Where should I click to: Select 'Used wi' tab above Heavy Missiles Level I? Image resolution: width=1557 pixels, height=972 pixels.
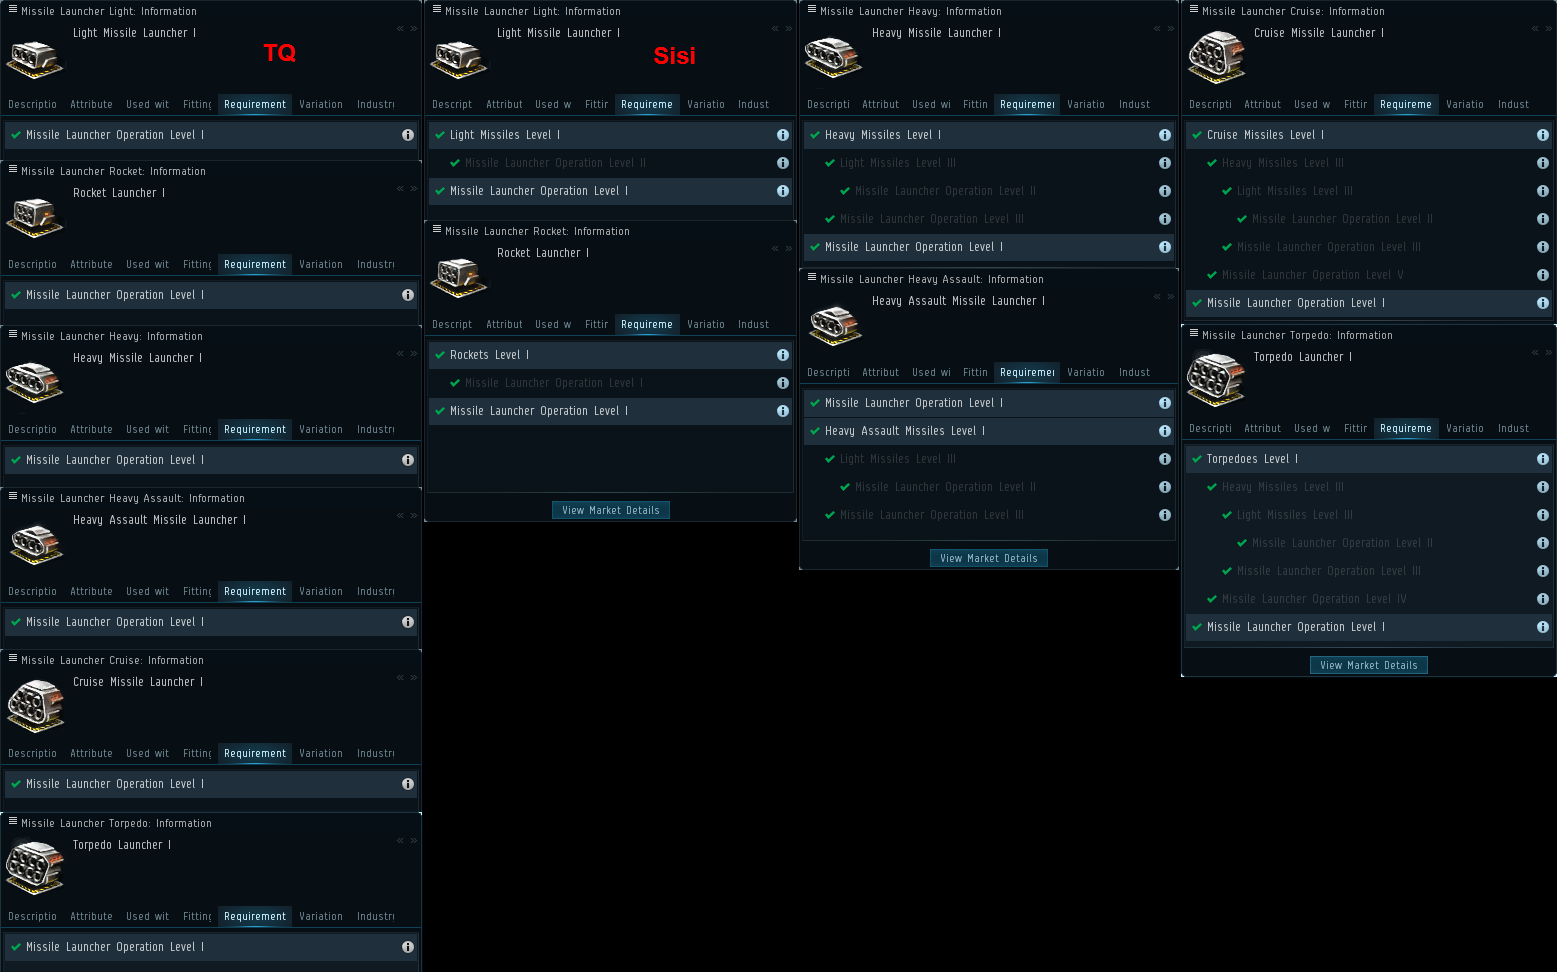tap(931, 105)
